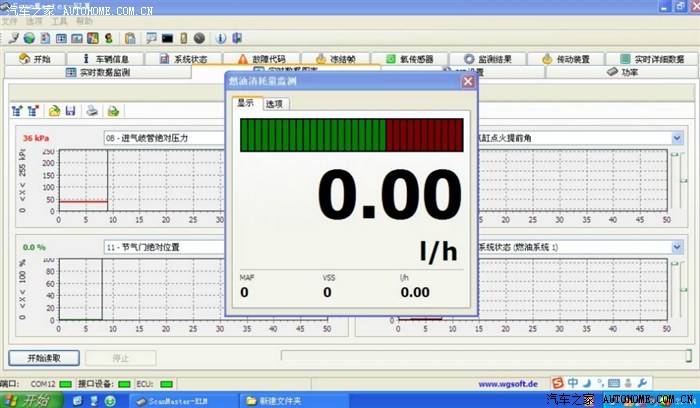Close the fuel consumption monitor dialog

click(467, 82)
